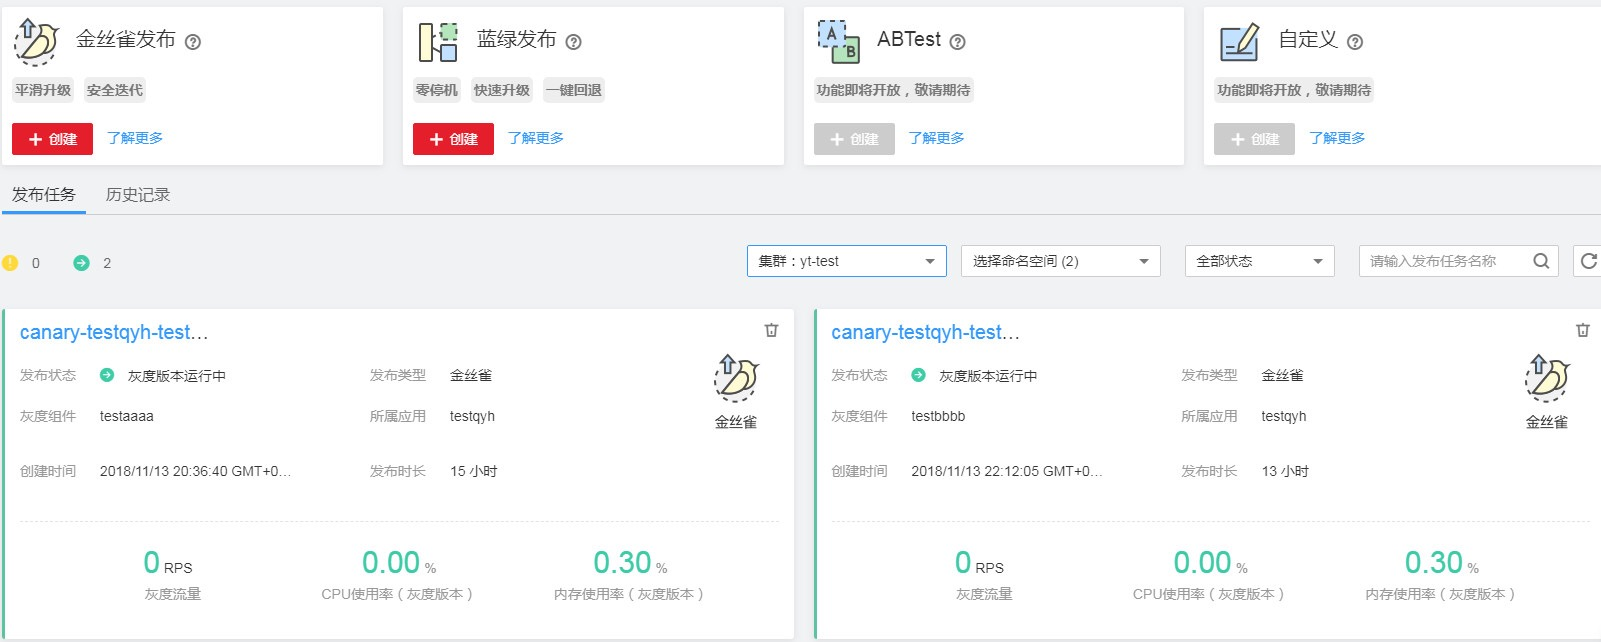
Task: Click the 13 小时 duration value
Action: (x=1285, y=471)
